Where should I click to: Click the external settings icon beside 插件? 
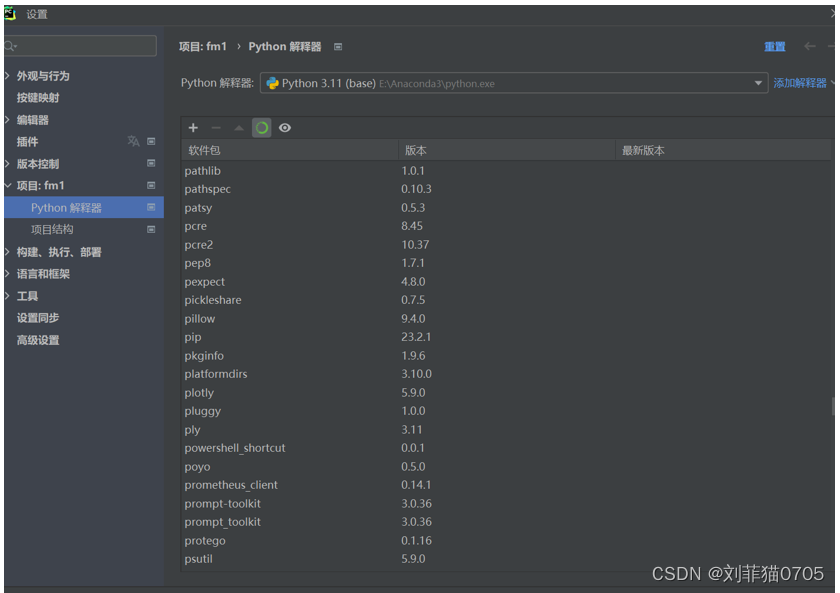point(152,141)
